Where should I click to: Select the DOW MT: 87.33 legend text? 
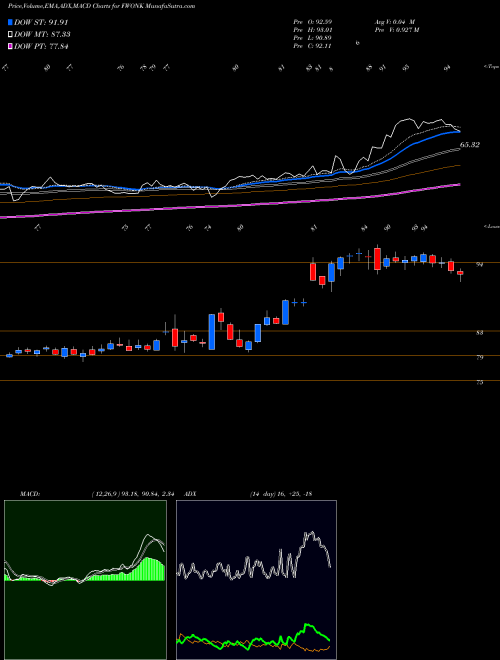[42, 35]
